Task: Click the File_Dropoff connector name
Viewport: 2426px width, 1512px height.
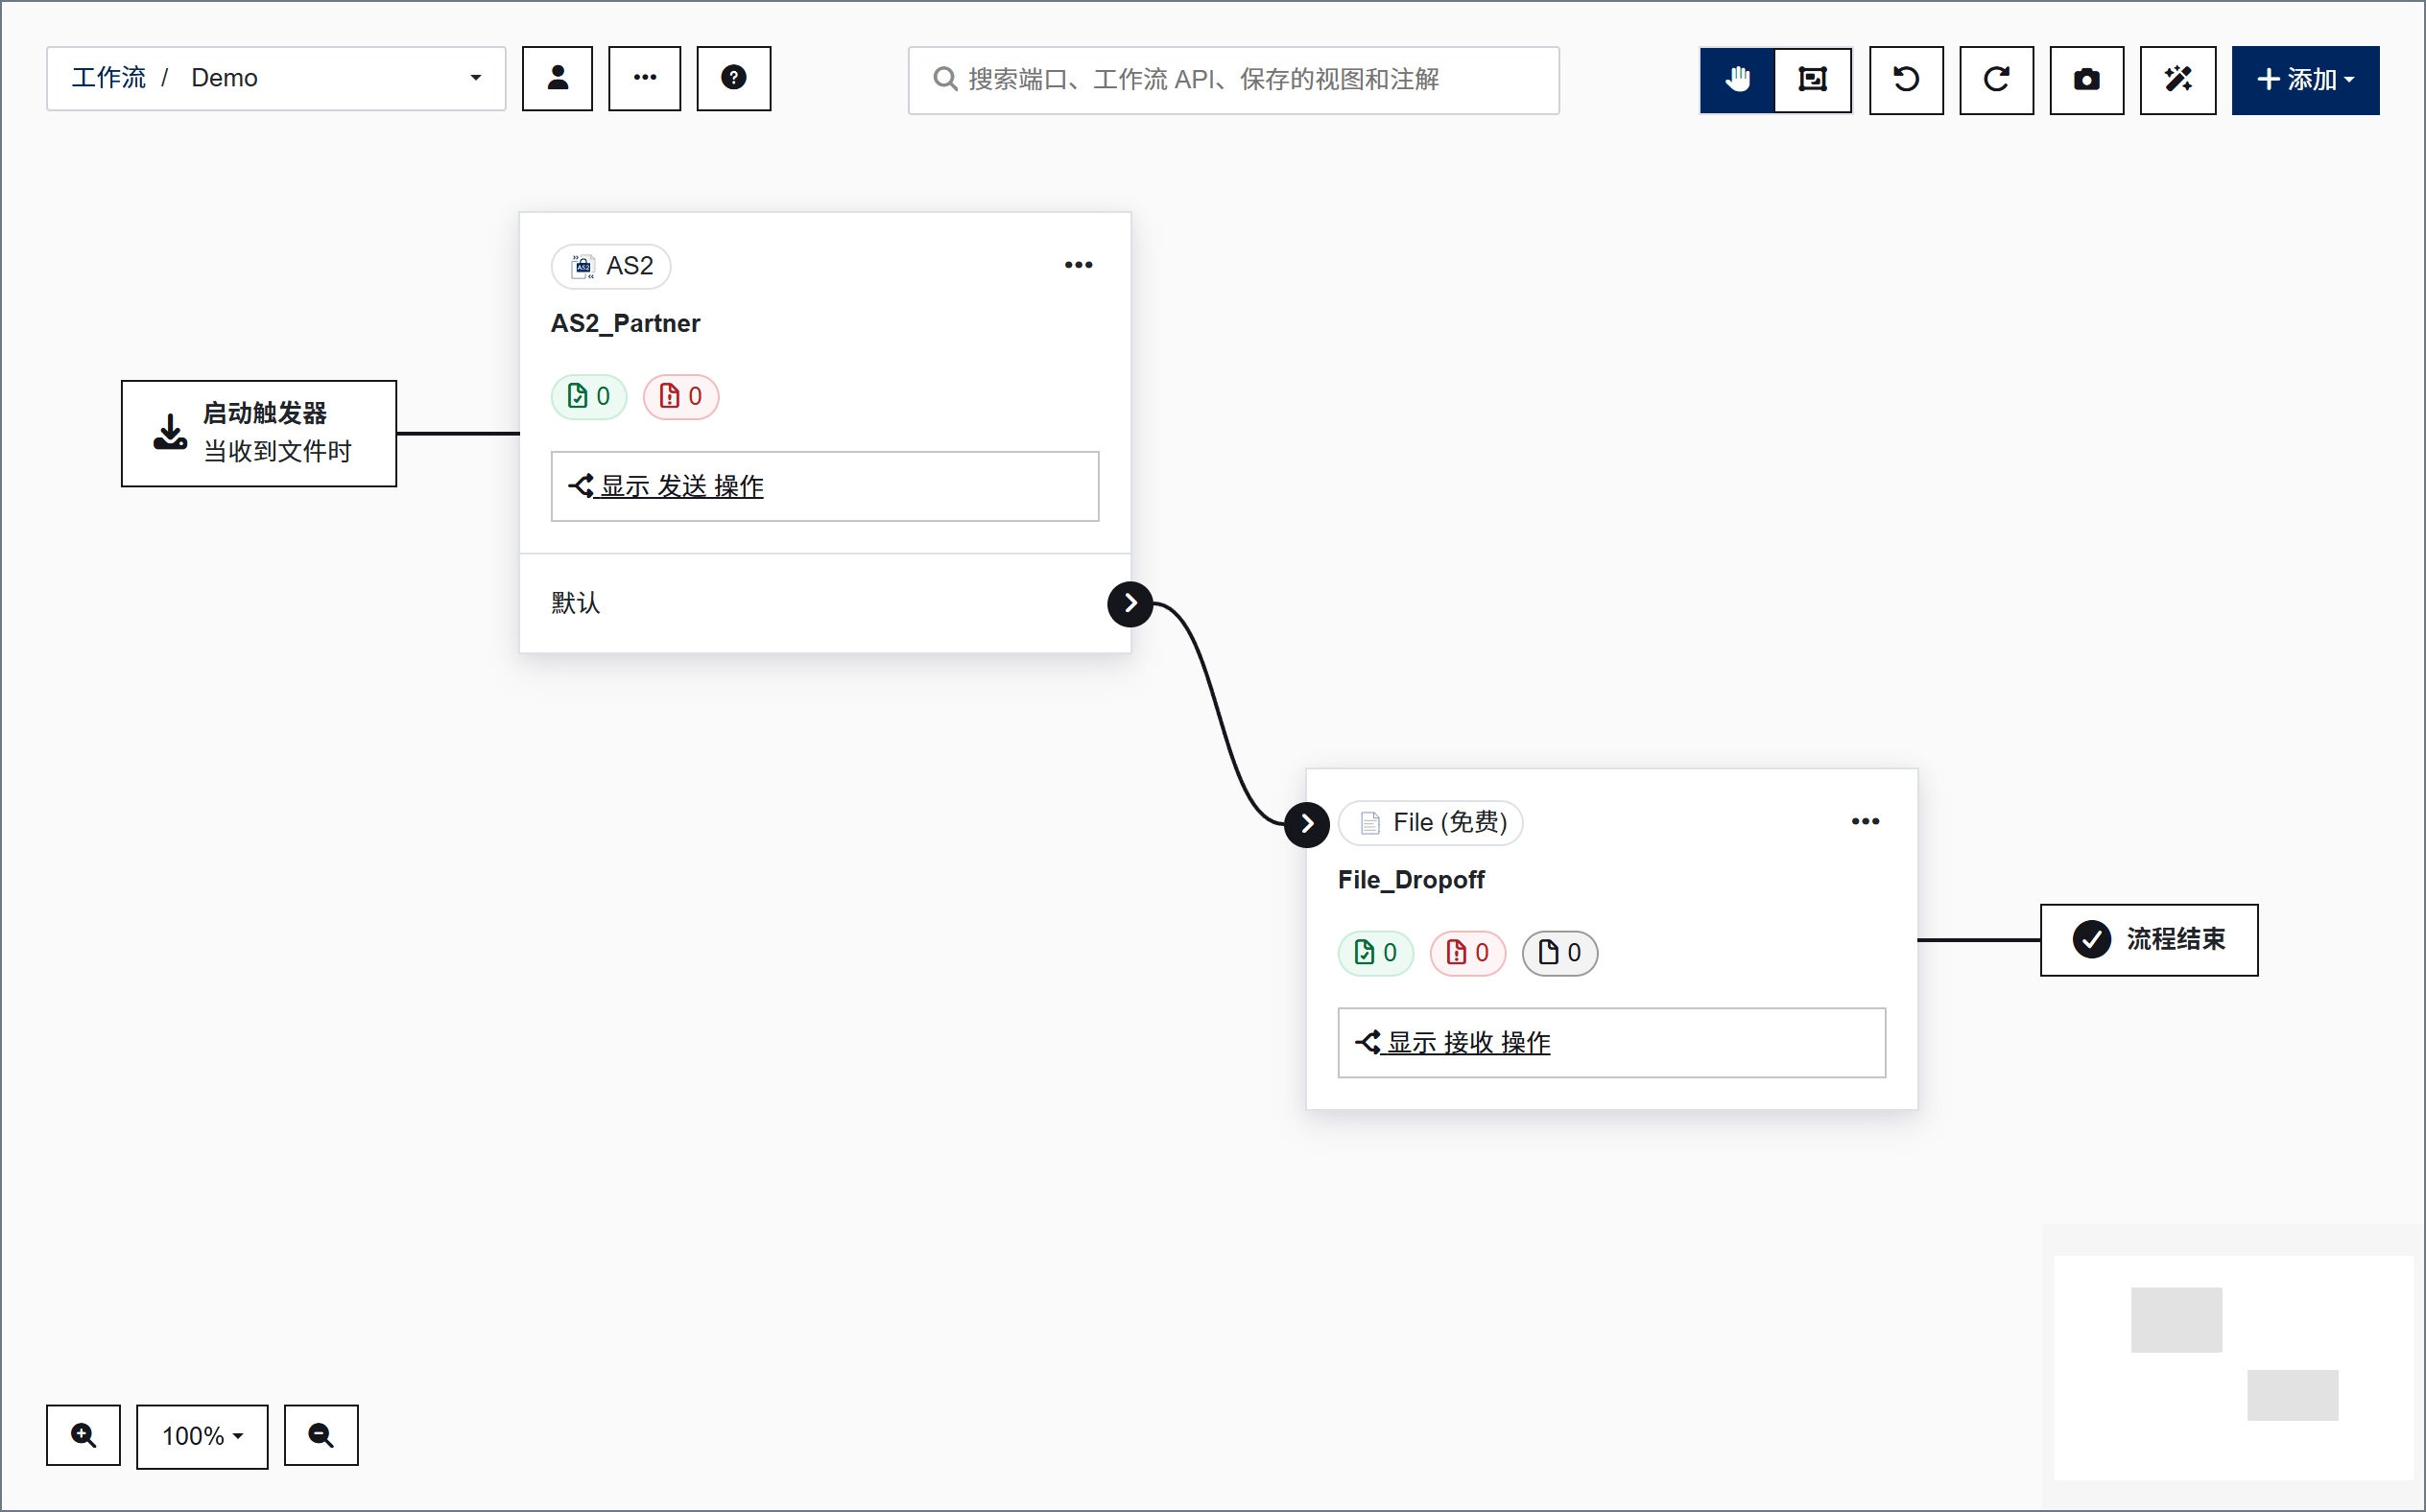Action: [1411, 880]
